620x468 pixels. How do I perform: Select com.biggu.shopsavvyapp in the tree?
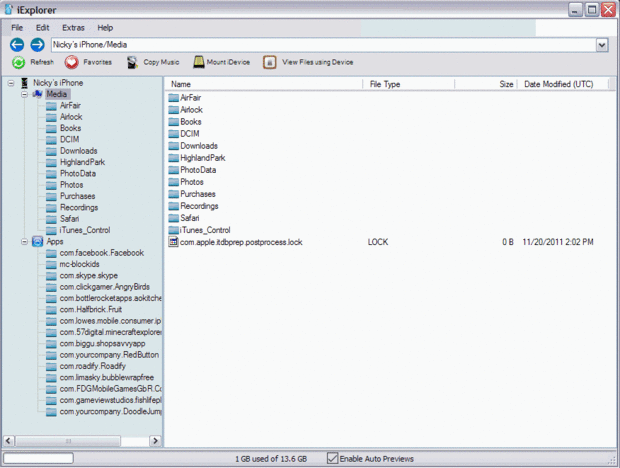(x=102, y=344)
